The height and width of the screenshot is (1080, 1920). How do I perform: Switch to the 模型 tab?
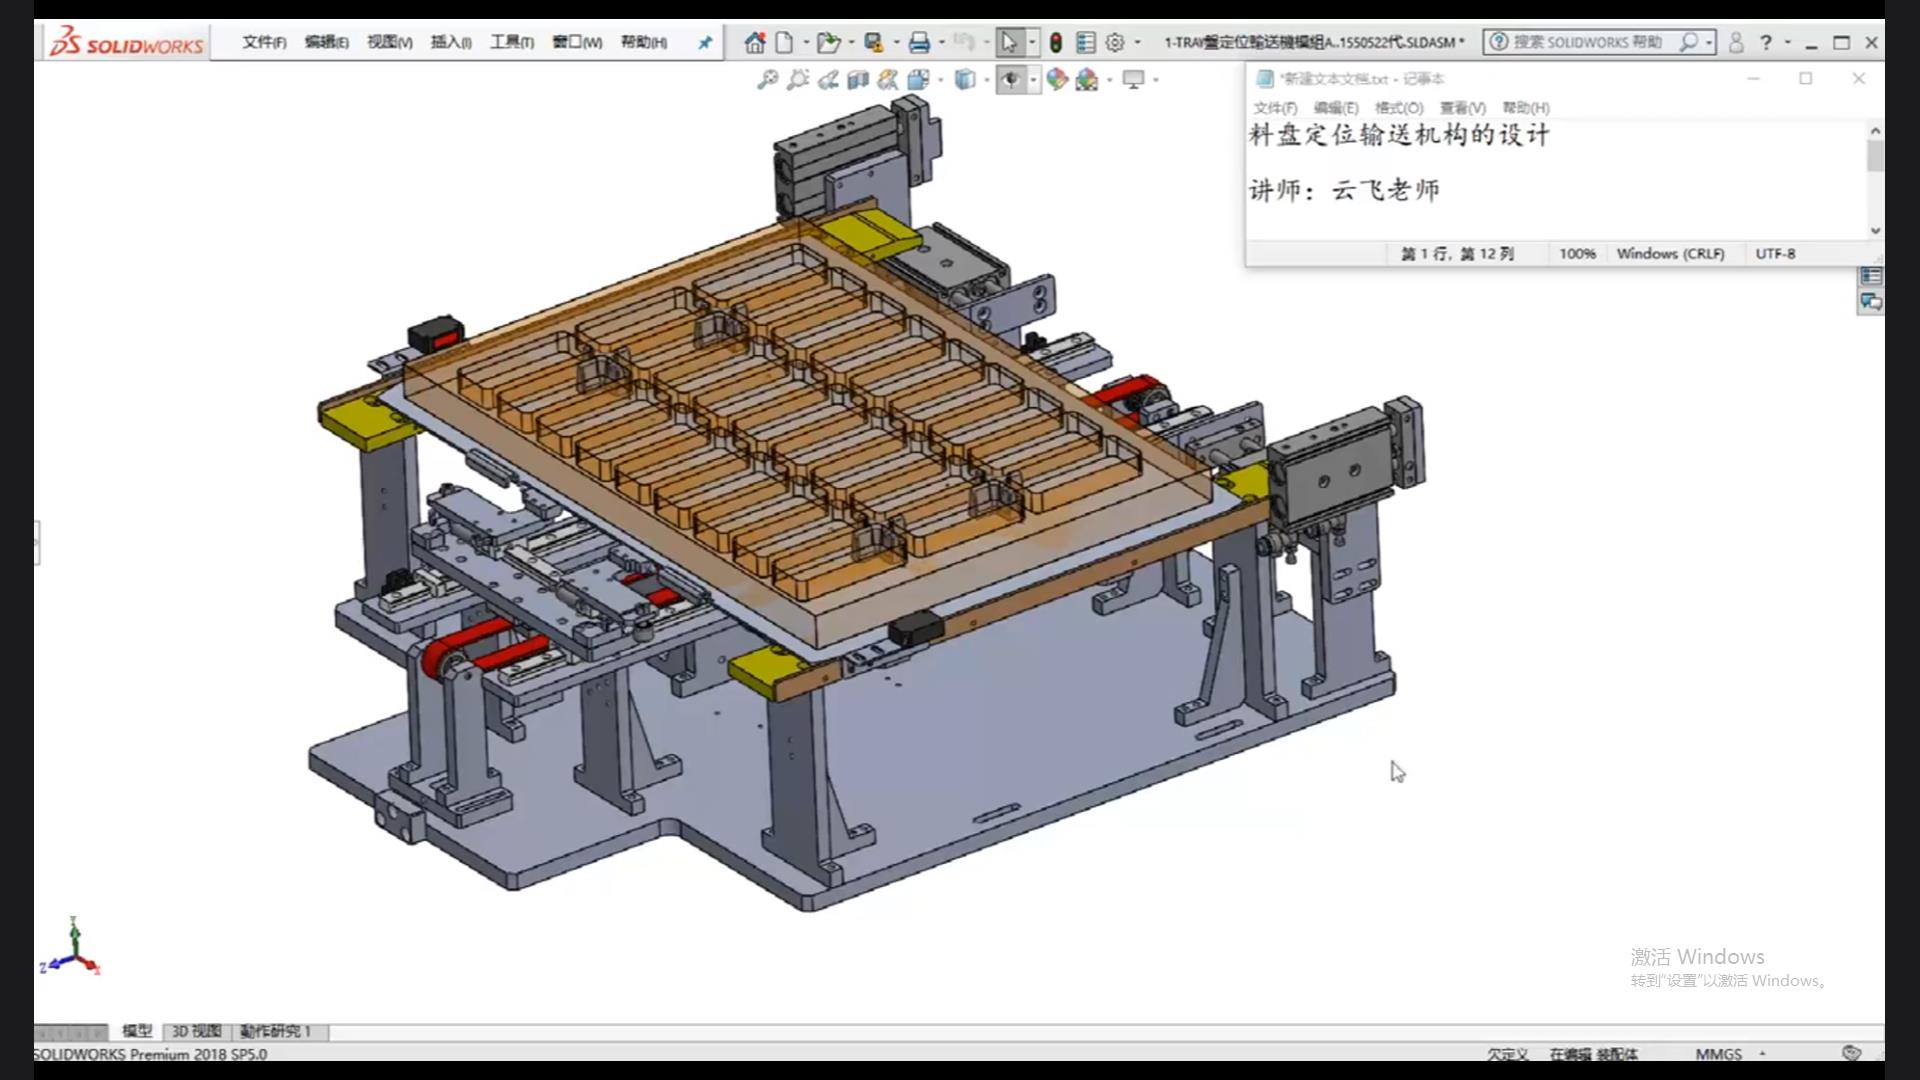coord(137,1031)
